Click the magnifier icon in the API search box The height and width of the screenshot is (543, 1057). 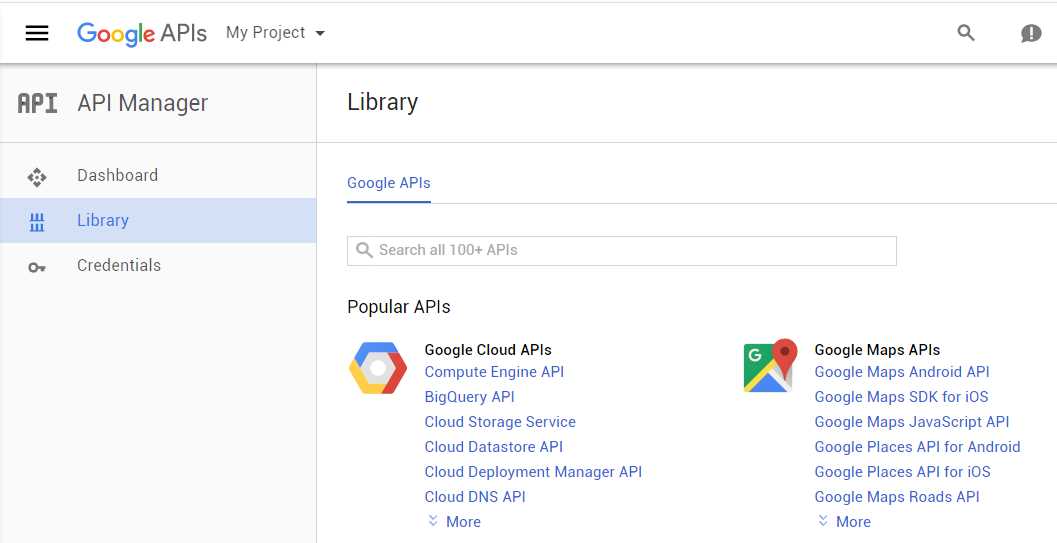(364, 251)
